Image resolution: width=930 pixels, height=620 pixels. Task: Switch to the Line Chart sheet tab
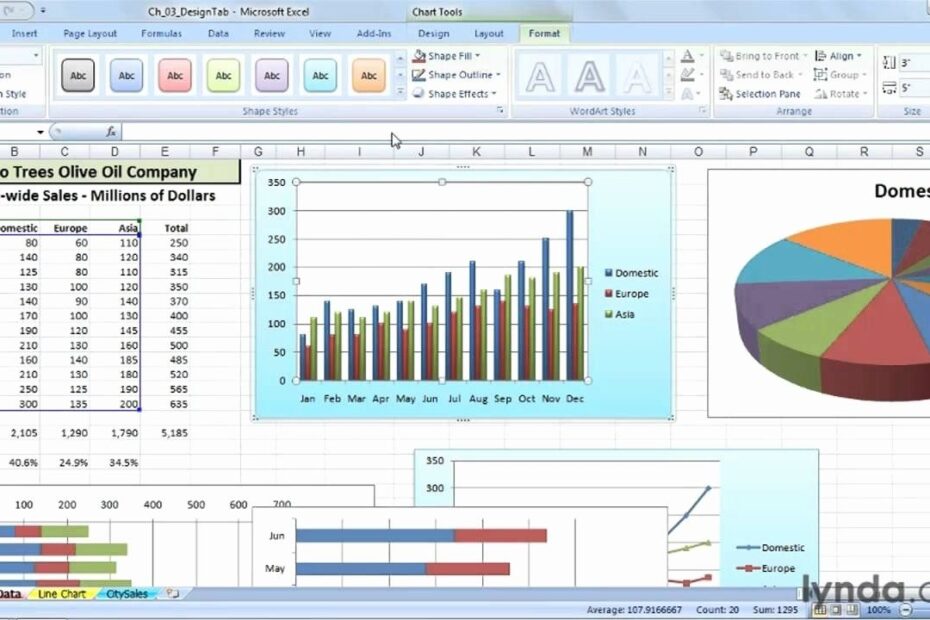pos(60,593)
